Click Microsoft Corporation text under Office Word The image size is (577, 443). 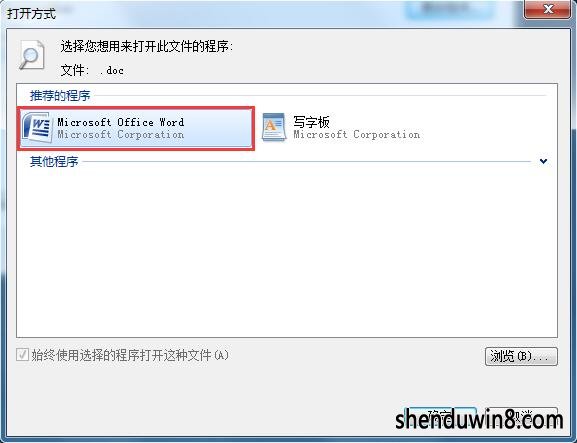coord(121,135)
